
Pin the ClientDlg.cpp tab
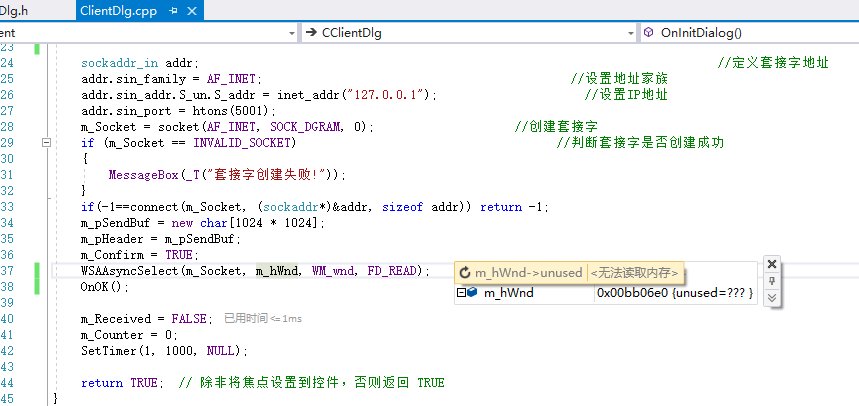click(174, 10)
